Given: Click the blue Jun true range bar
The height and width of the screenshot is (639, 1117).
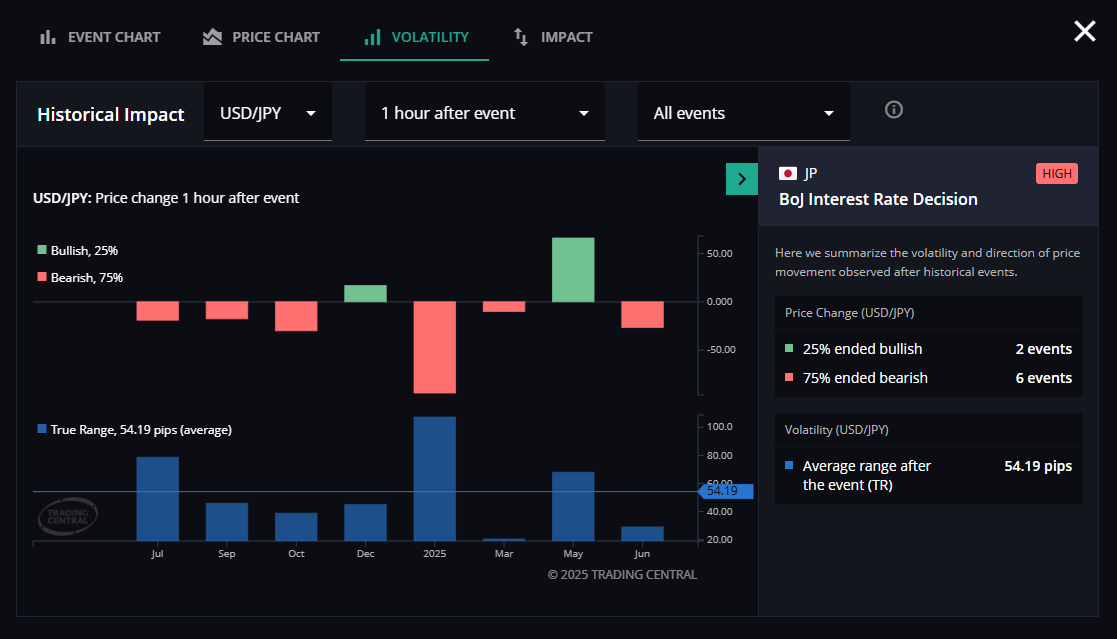Looking at the screenshot, I should 642,534.
